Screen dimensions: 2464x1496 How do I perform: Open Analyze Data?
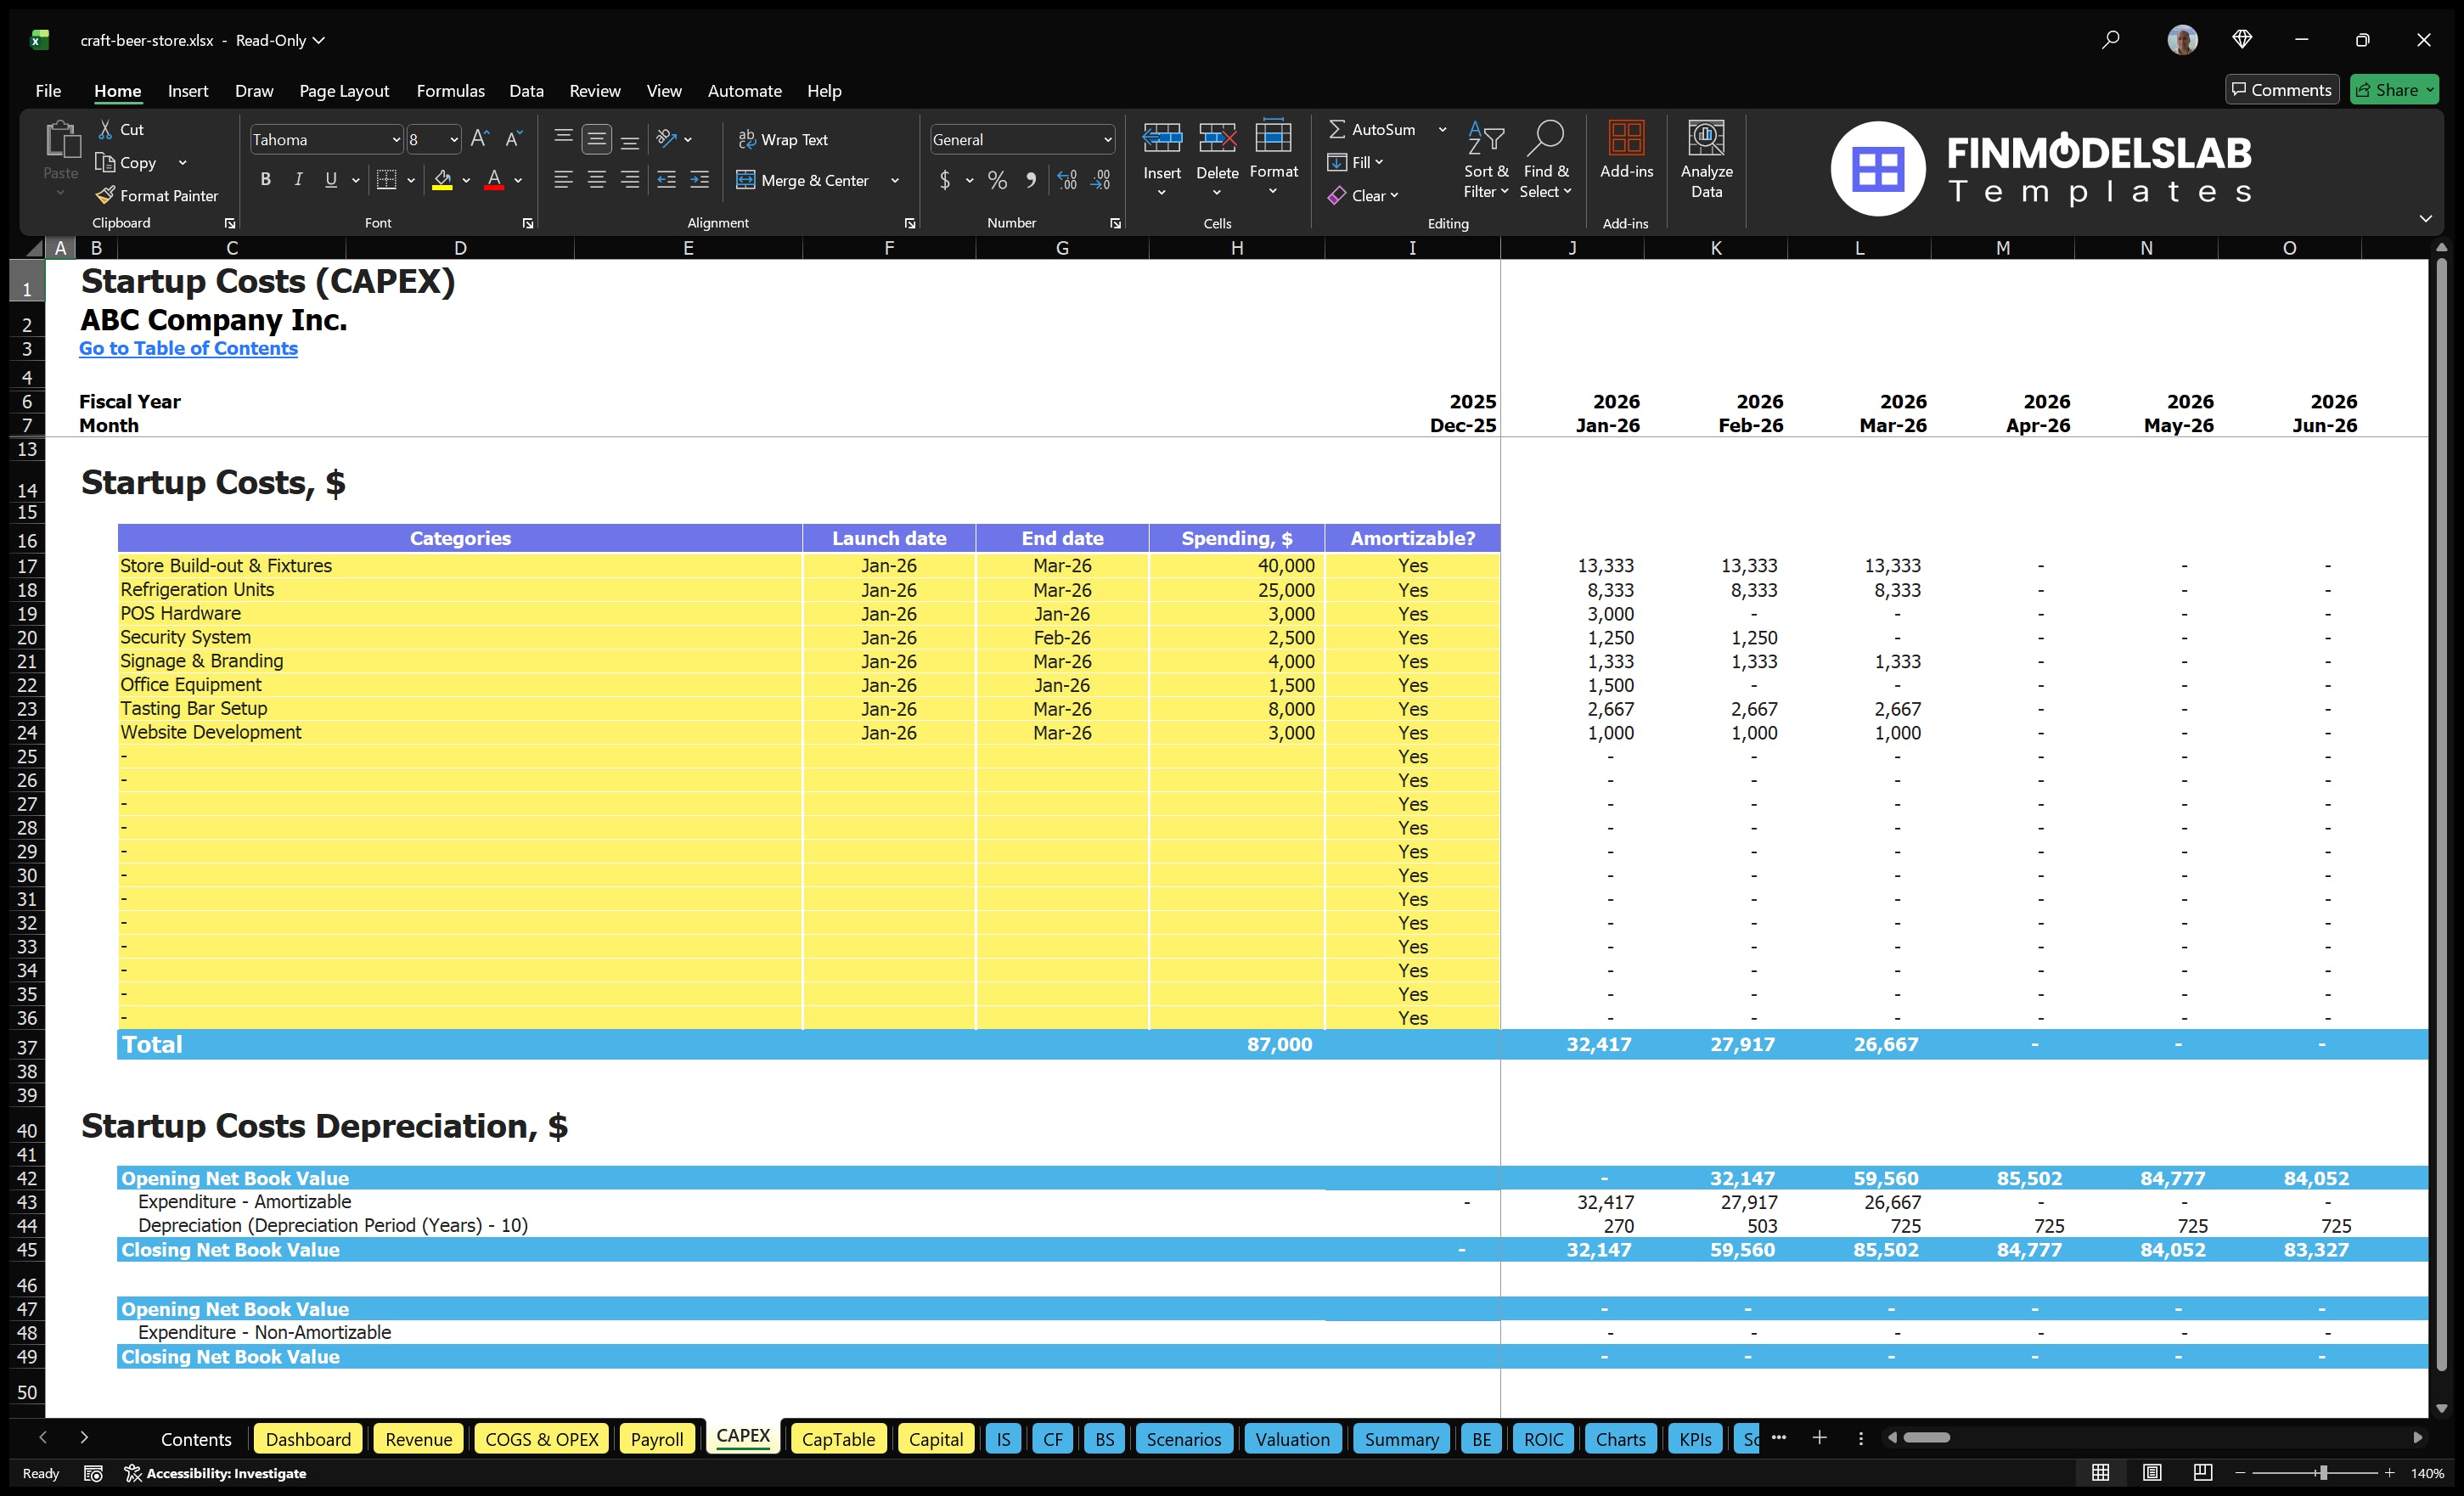(x=1707, y=160)
